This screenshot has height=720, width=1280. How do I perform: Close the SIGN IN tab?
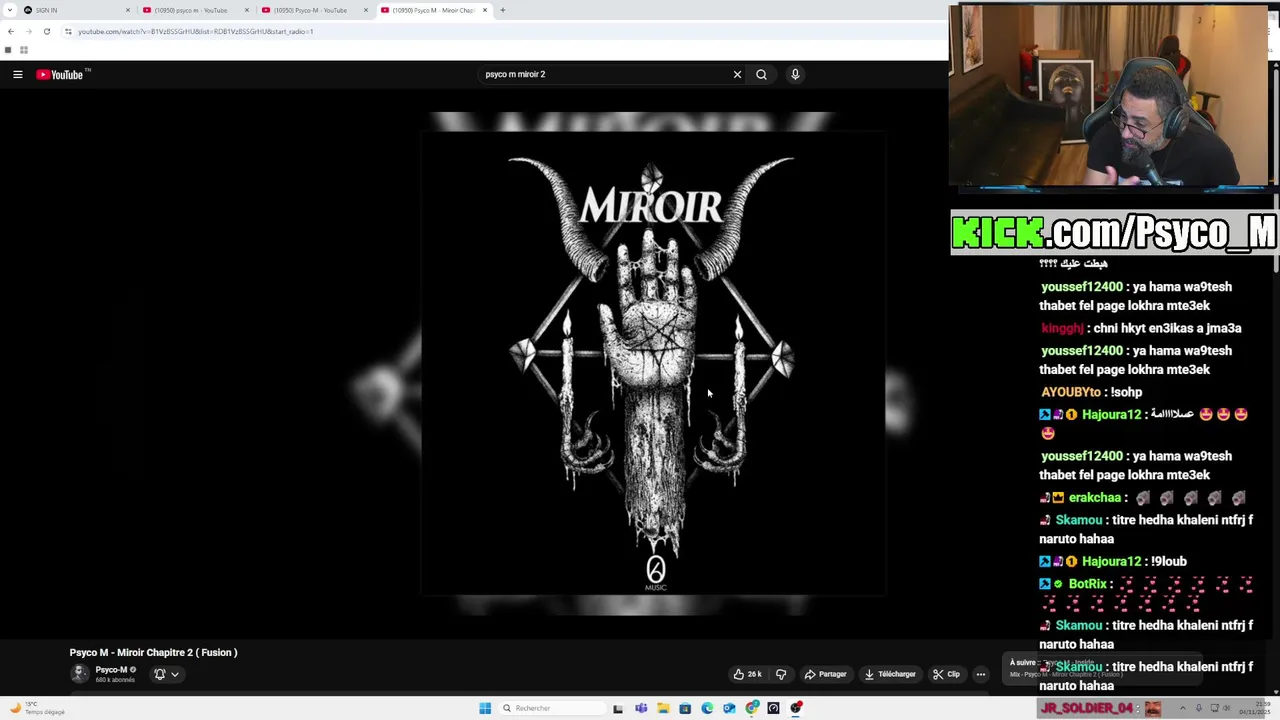click(x=127, y=10)
